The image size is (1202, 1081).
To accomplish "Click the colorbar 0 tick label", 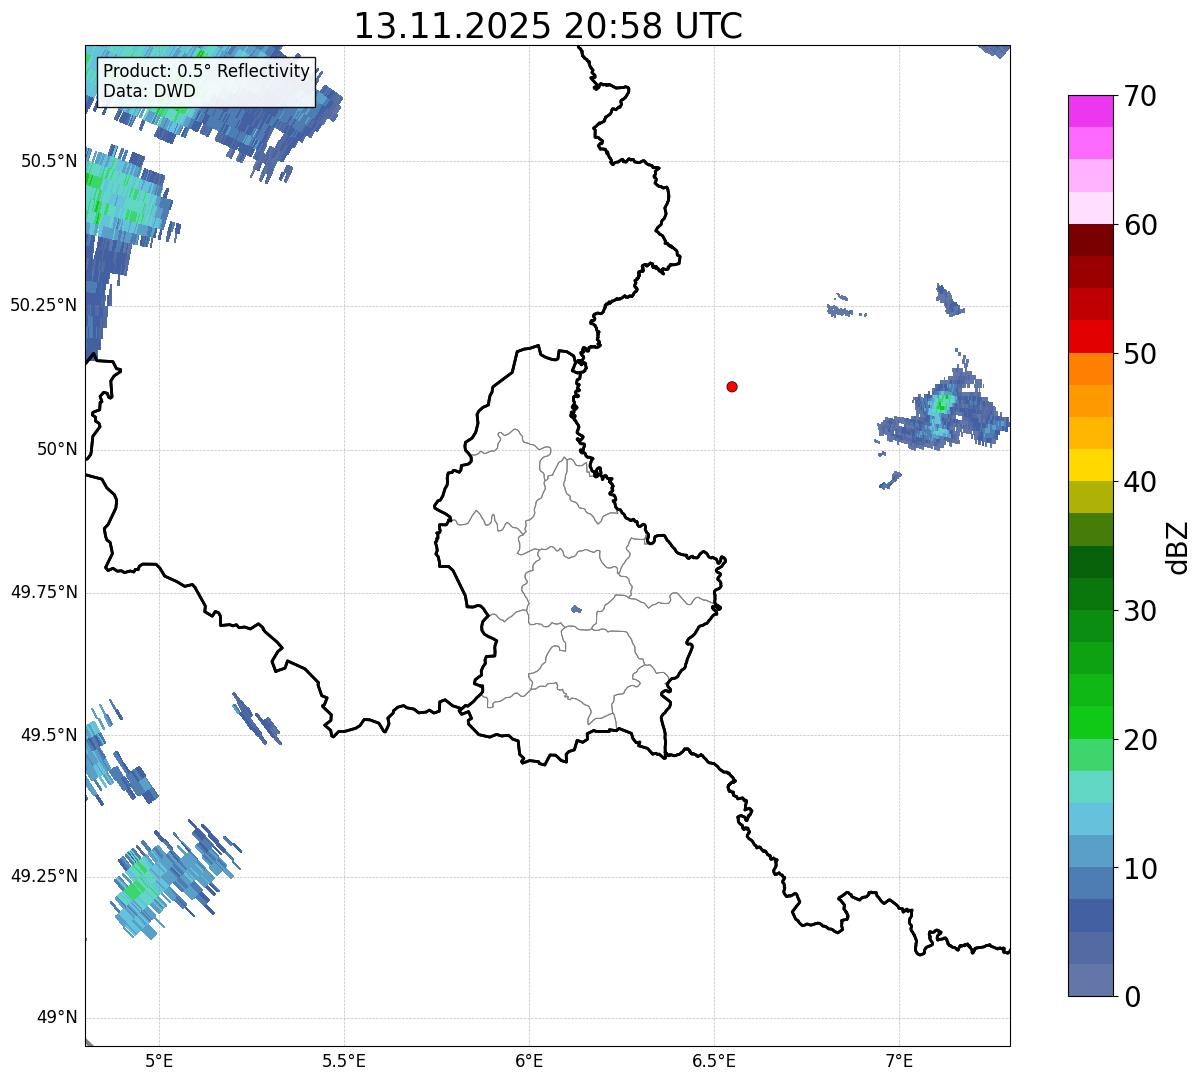I will (1131, 997).
